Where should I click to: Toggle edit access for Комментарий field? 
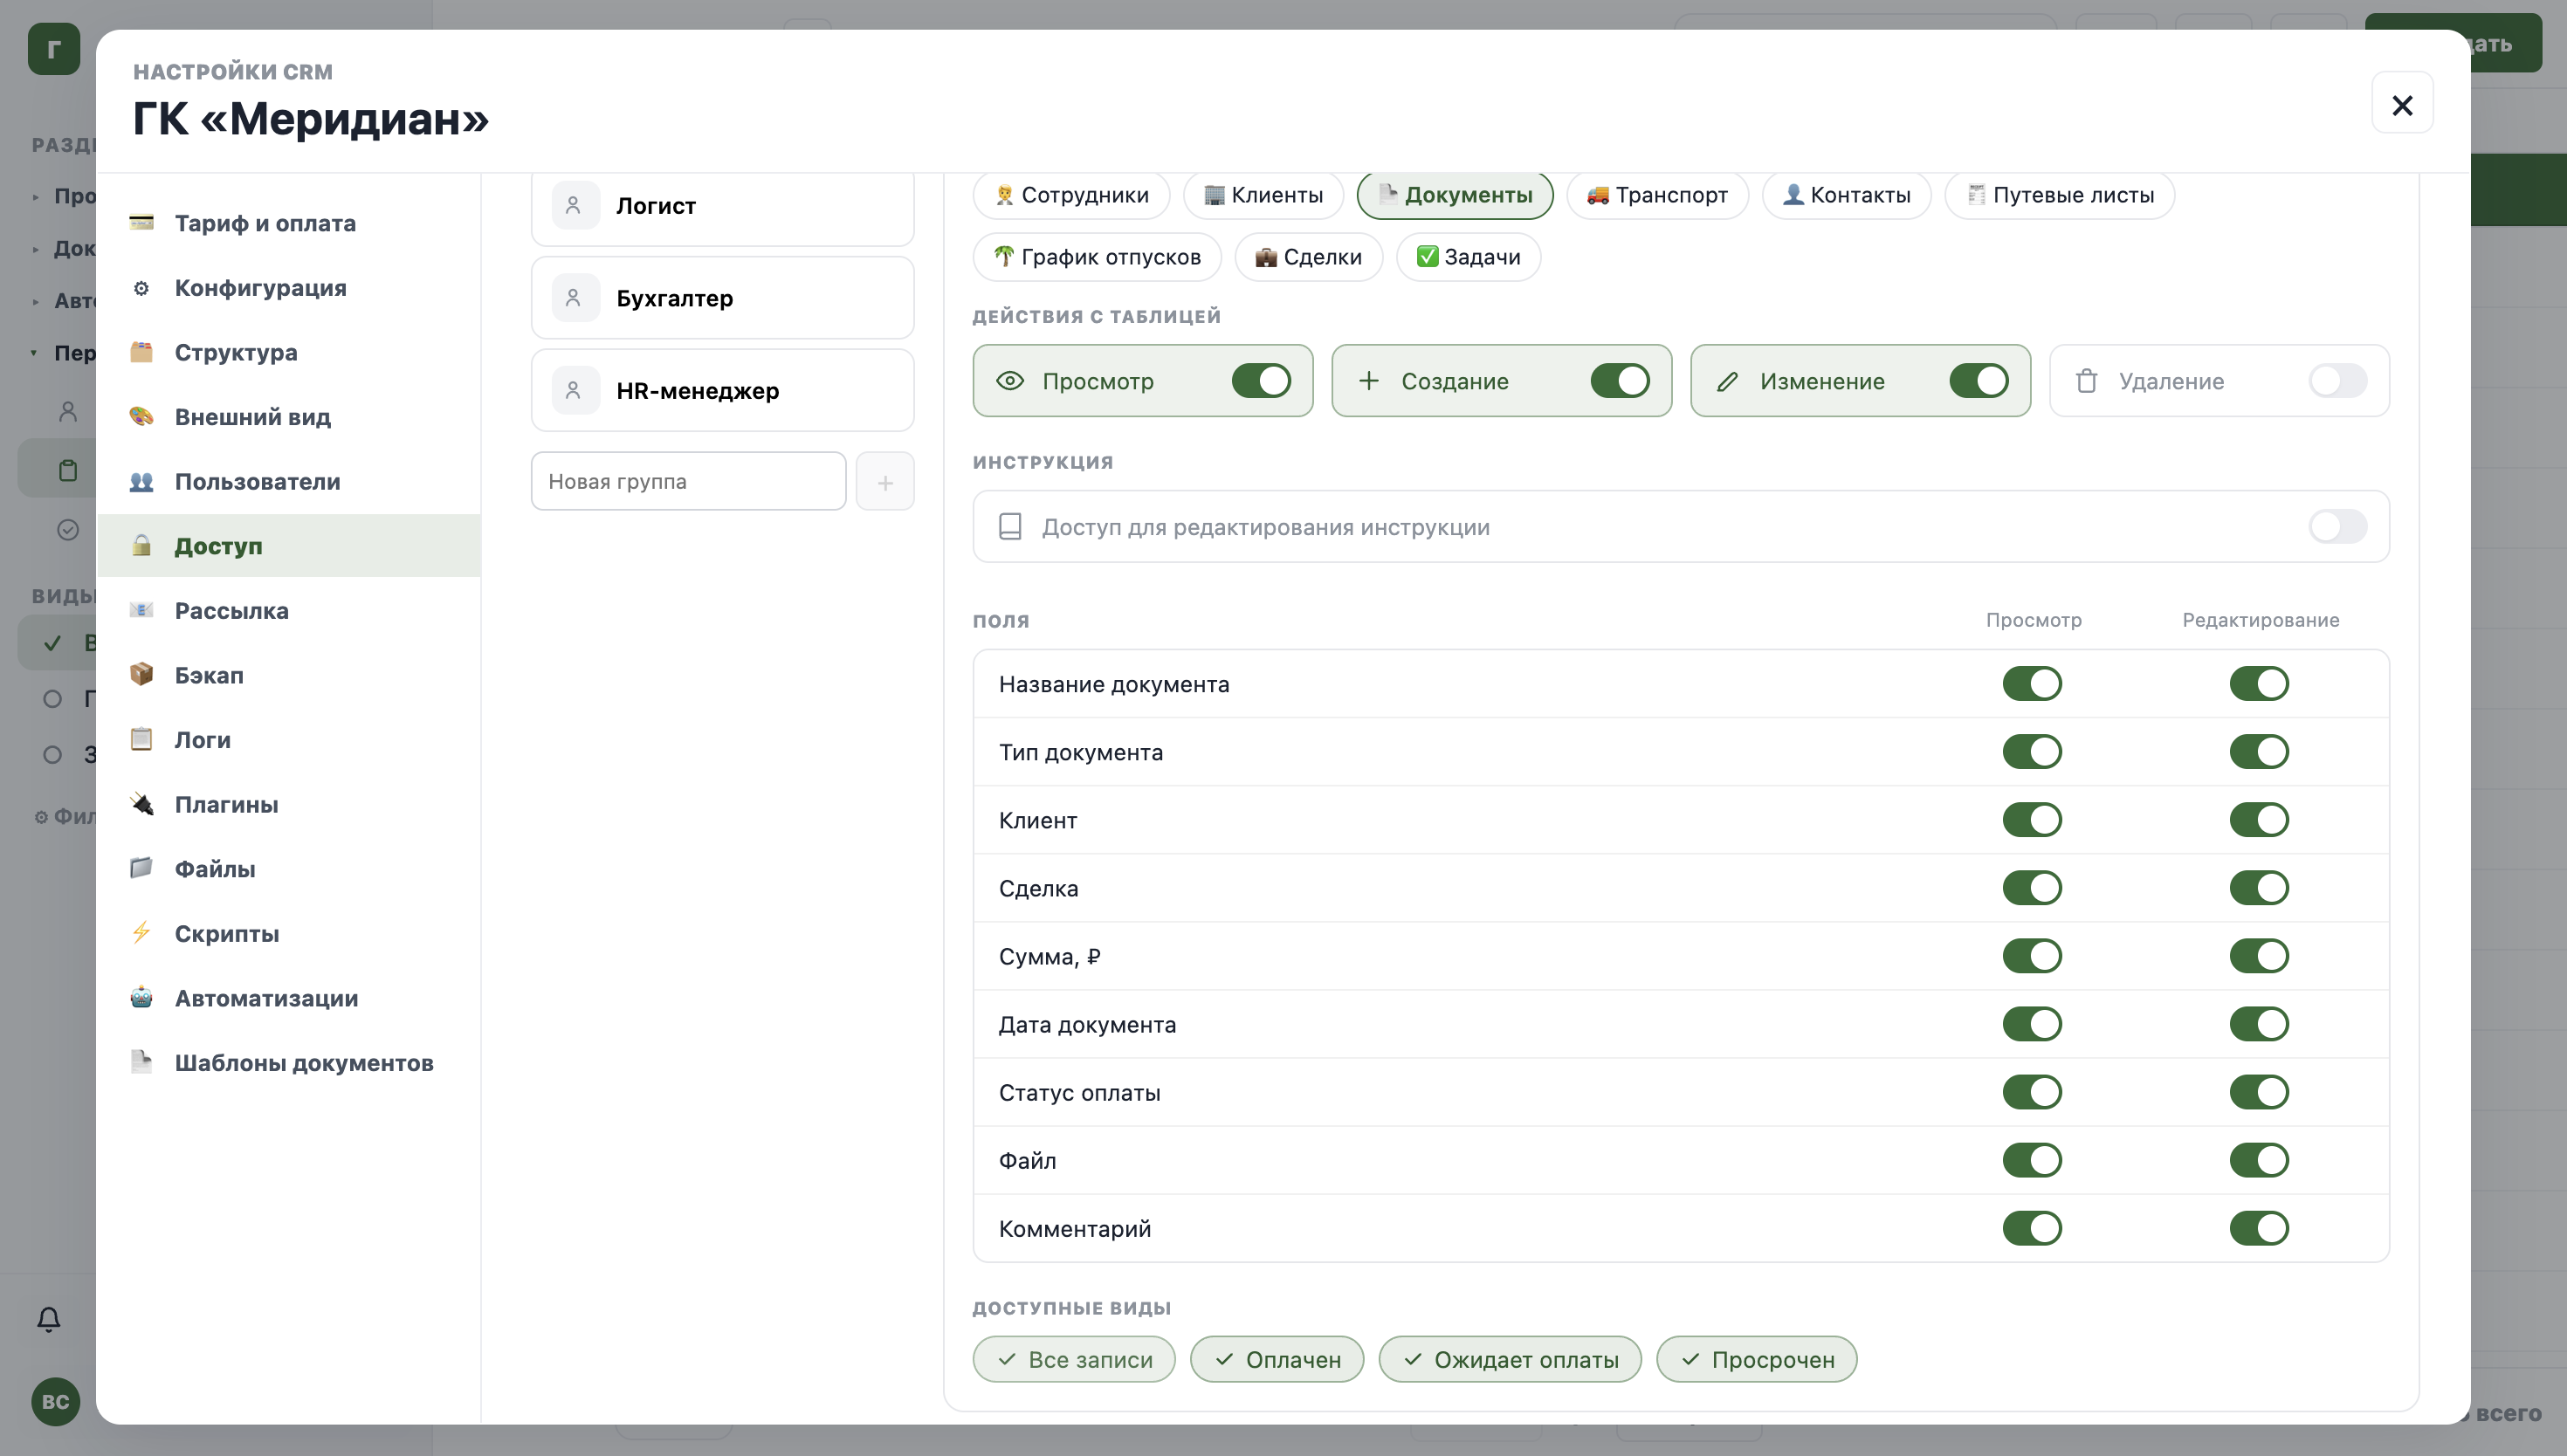2259,1228
